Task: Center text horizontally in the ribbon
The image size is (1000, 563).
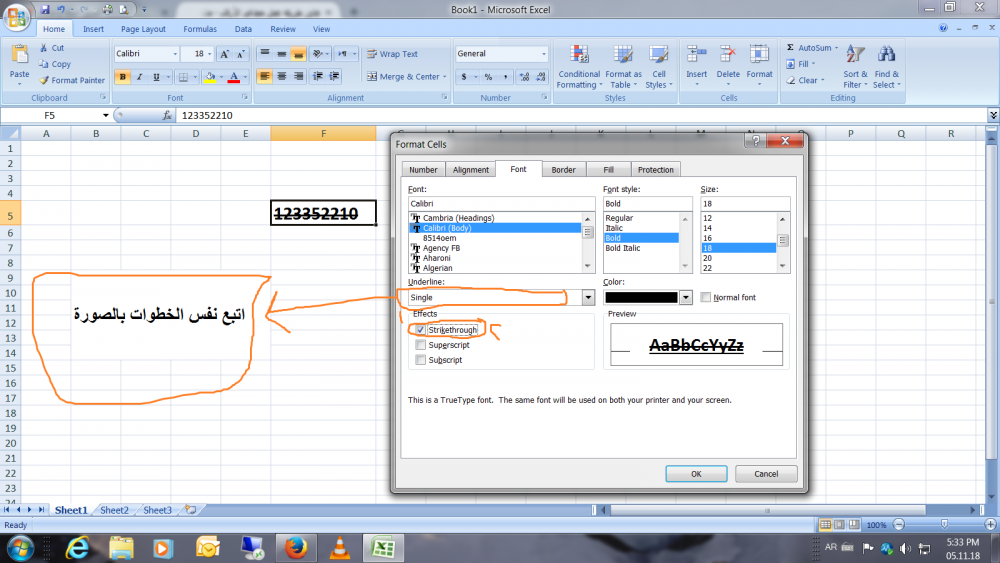Action: point(281,77)
